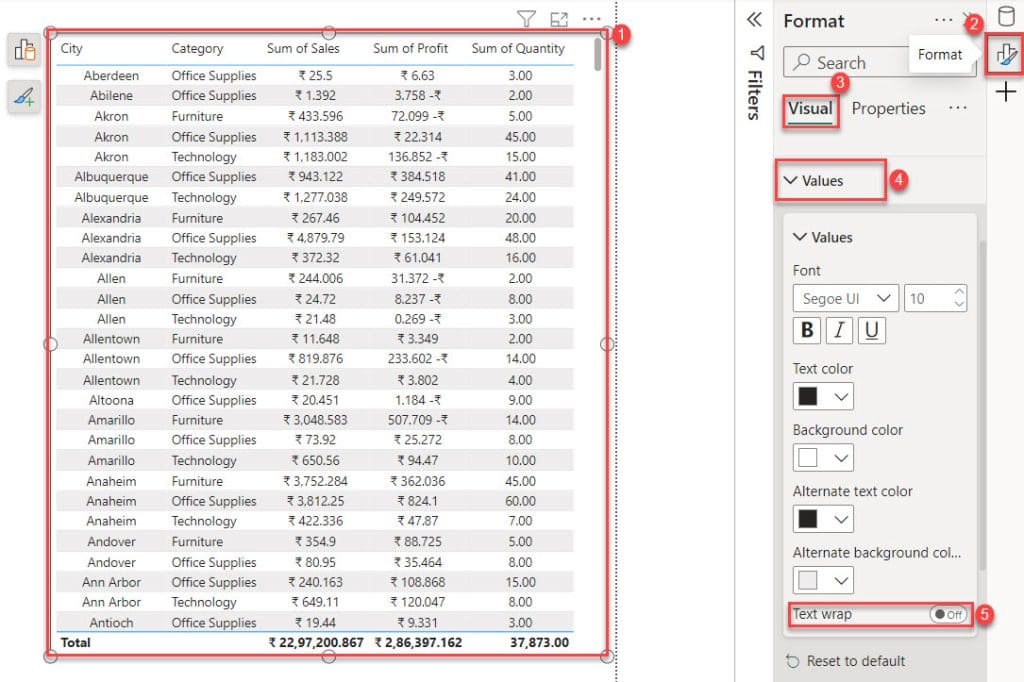Image resolution: width=1024 pixels, height=682 pixels.
Task: Click the format brush icon beside the table
Action: click(24, 97)
